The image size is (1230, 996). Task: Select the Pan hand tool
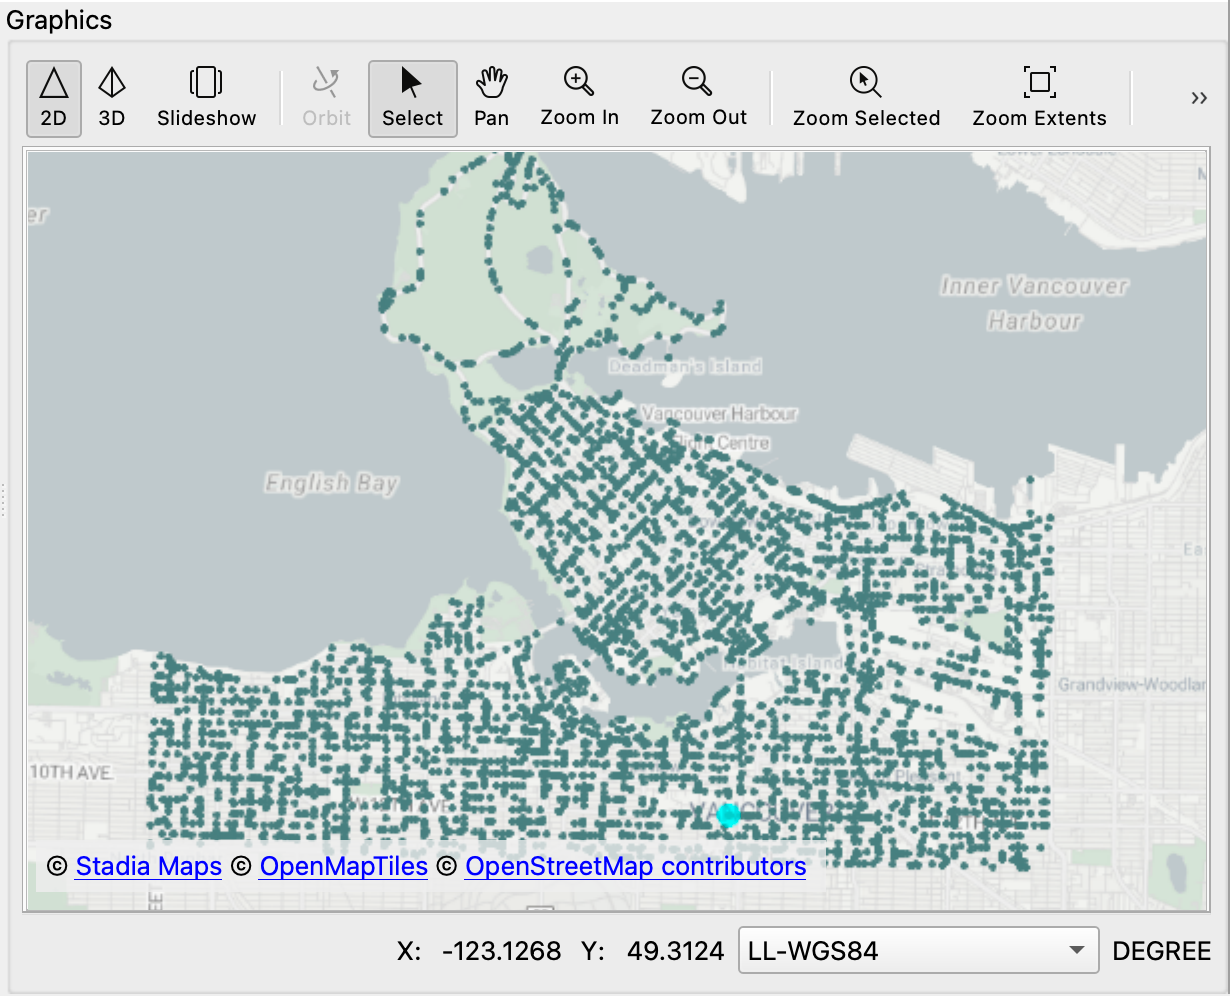[492, 97]
